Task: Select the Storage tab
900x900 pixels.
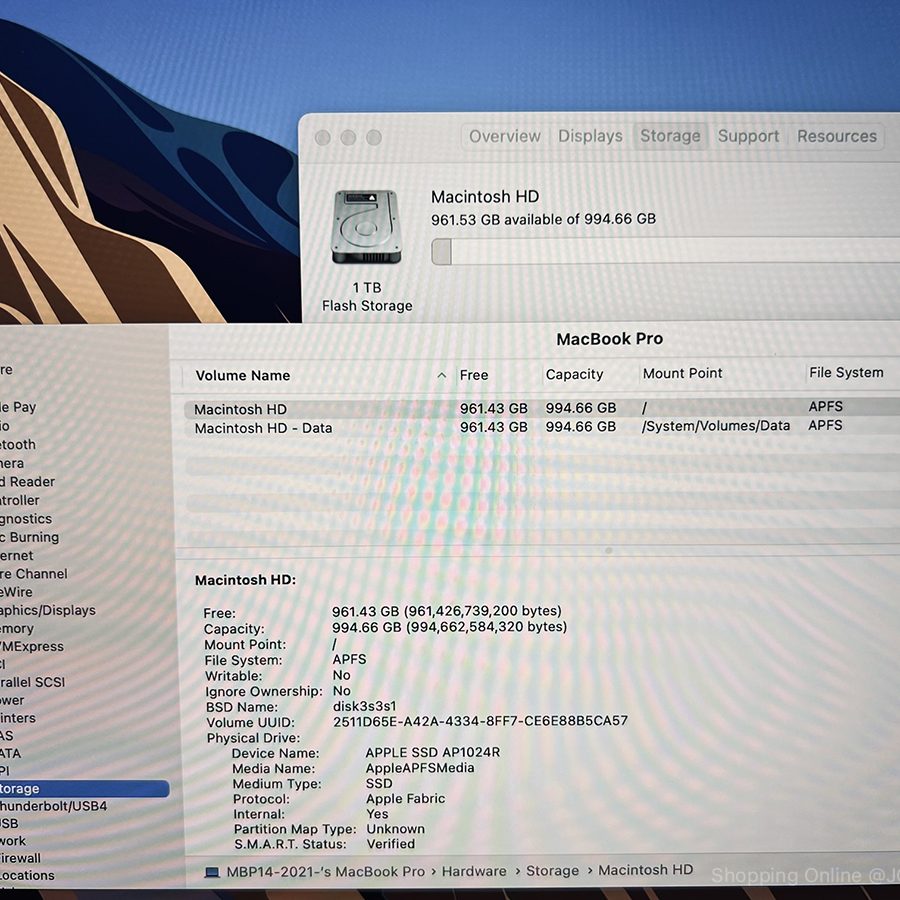Action: [x=670, y=137]
